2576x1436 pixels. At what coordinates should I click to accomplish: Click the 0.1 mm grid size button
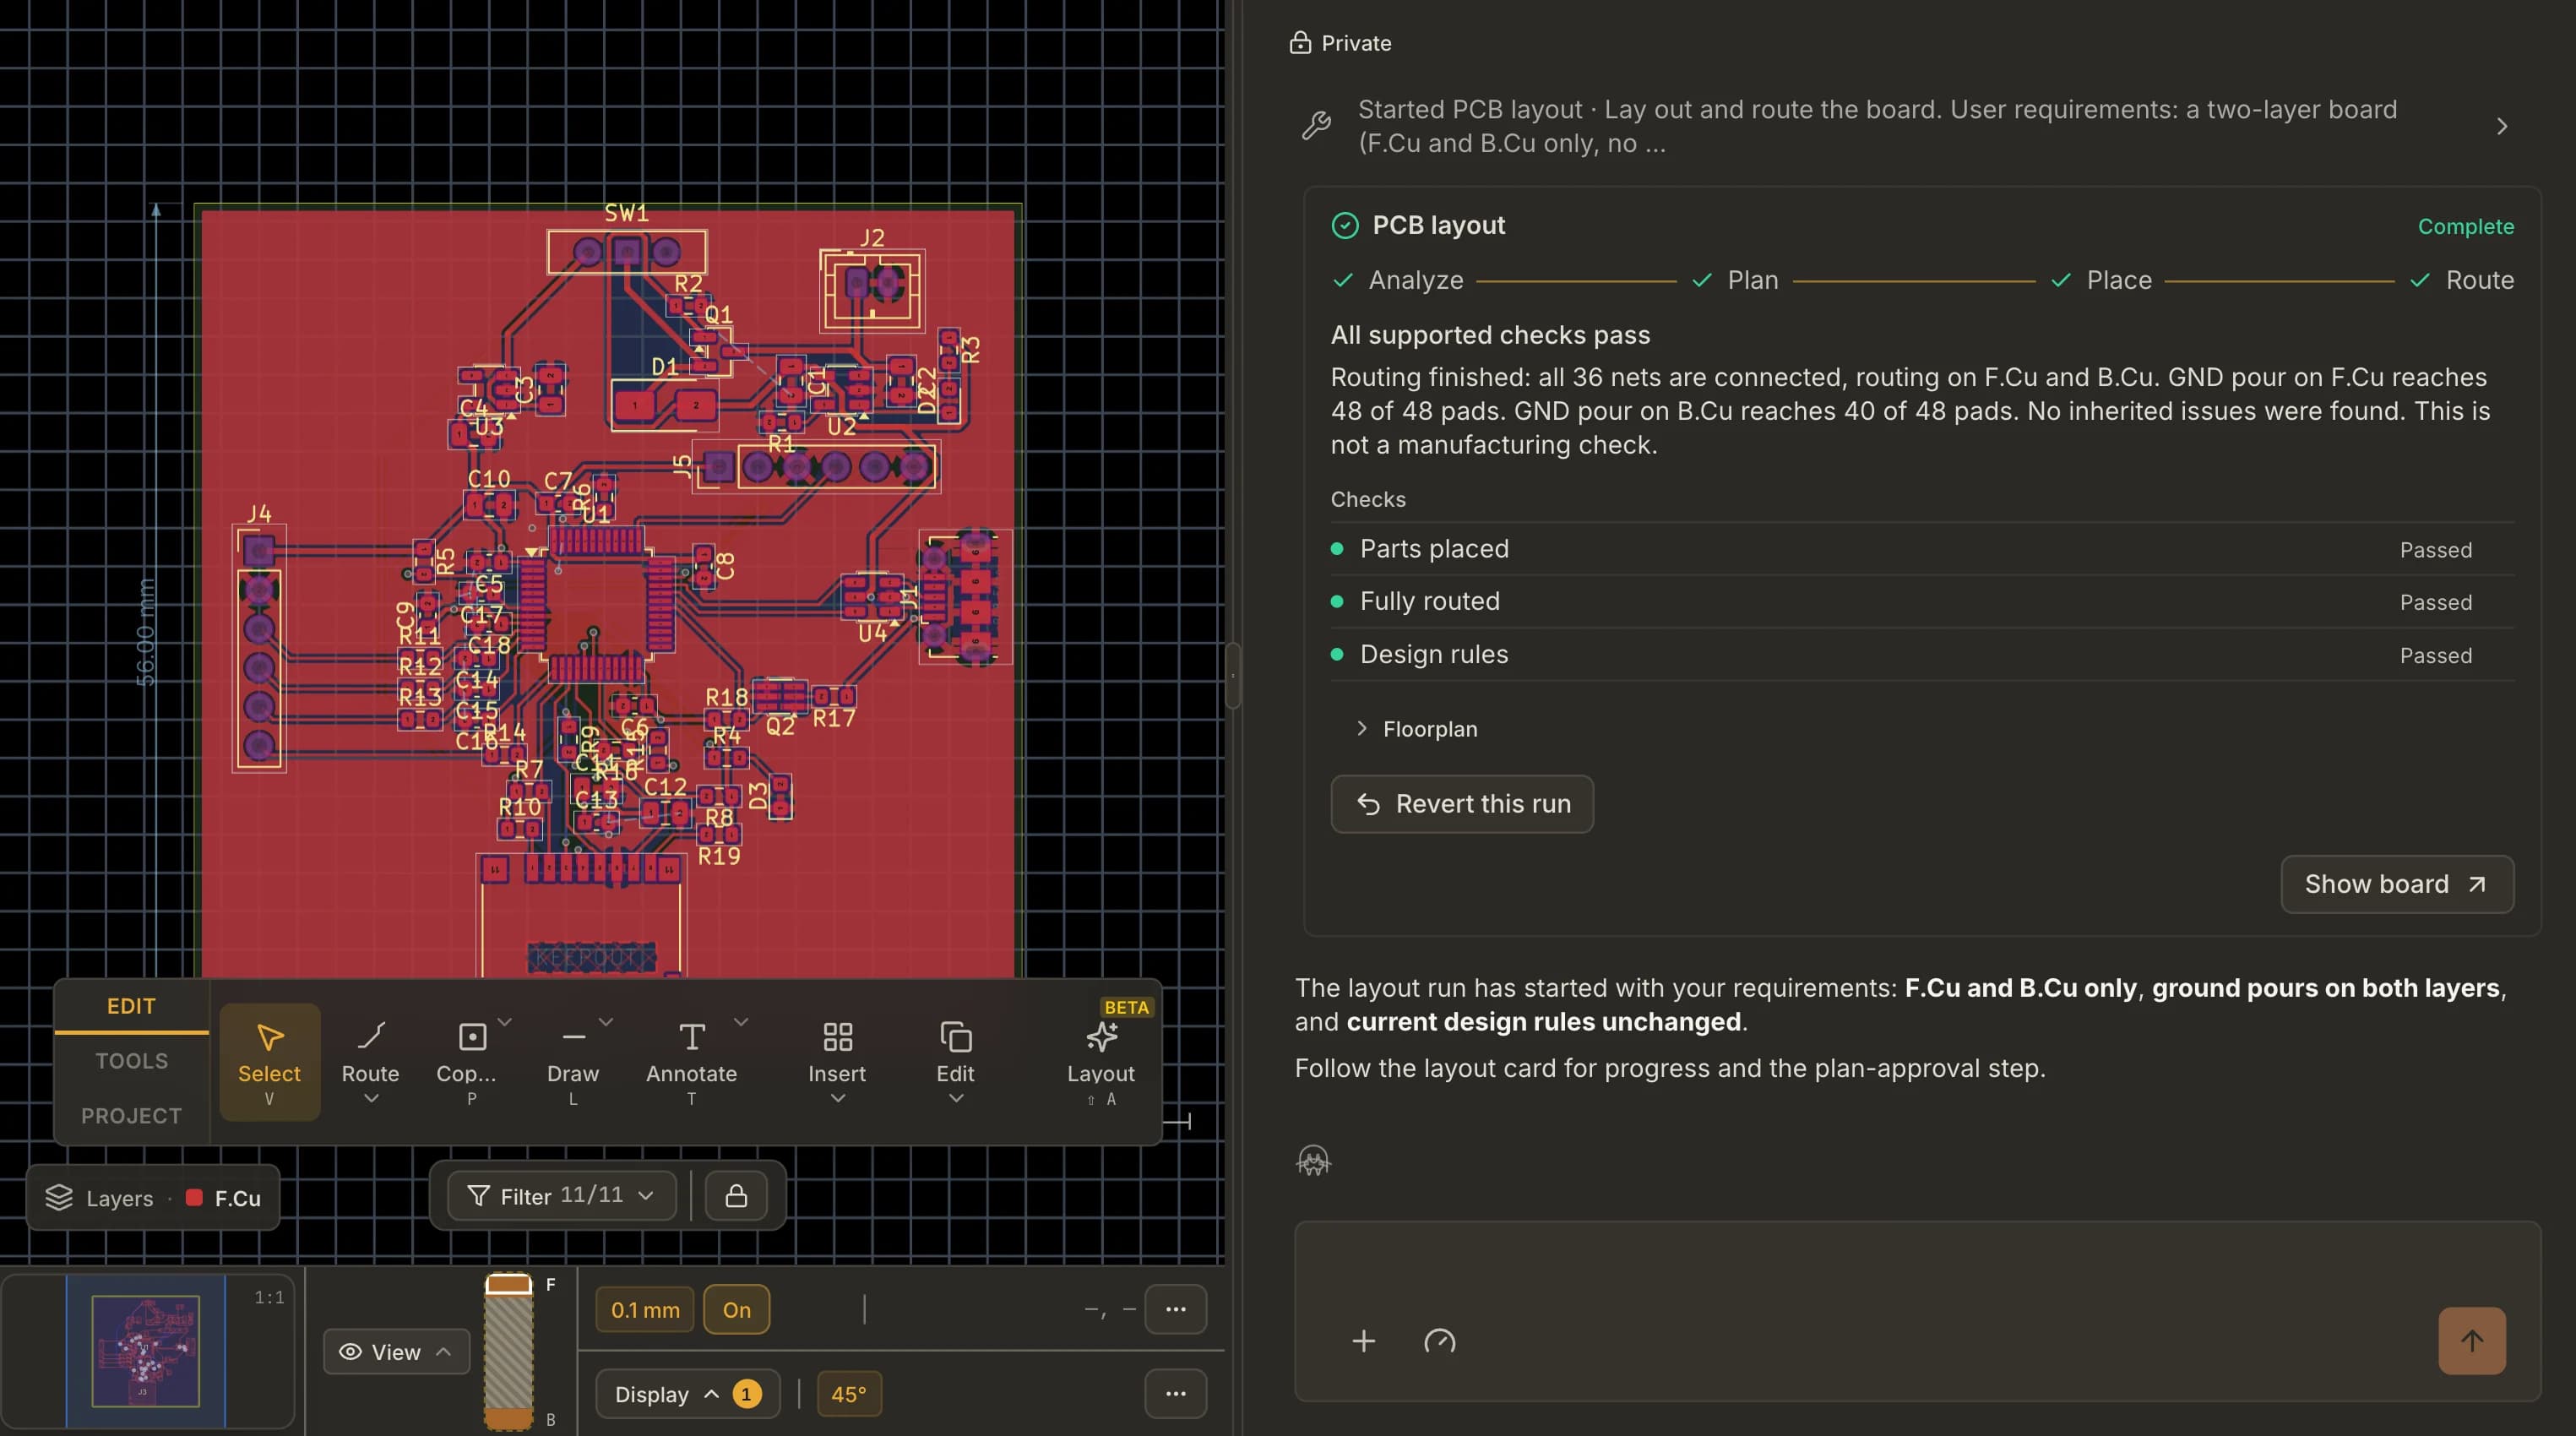tap(645, 1309)
